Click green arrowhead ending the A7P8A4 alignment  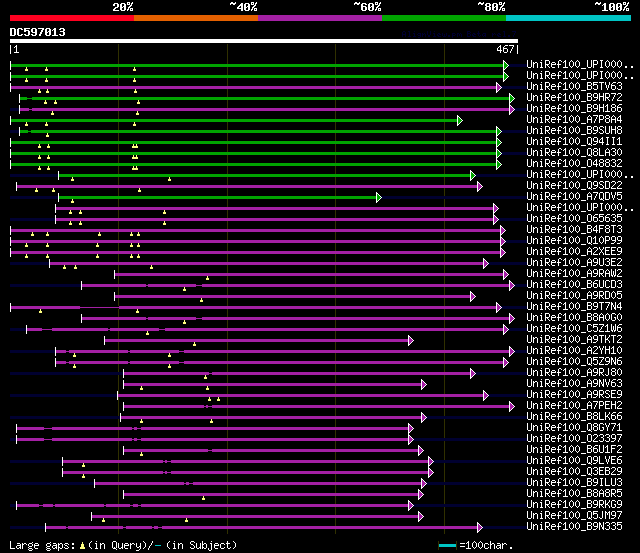pos(460,120)
